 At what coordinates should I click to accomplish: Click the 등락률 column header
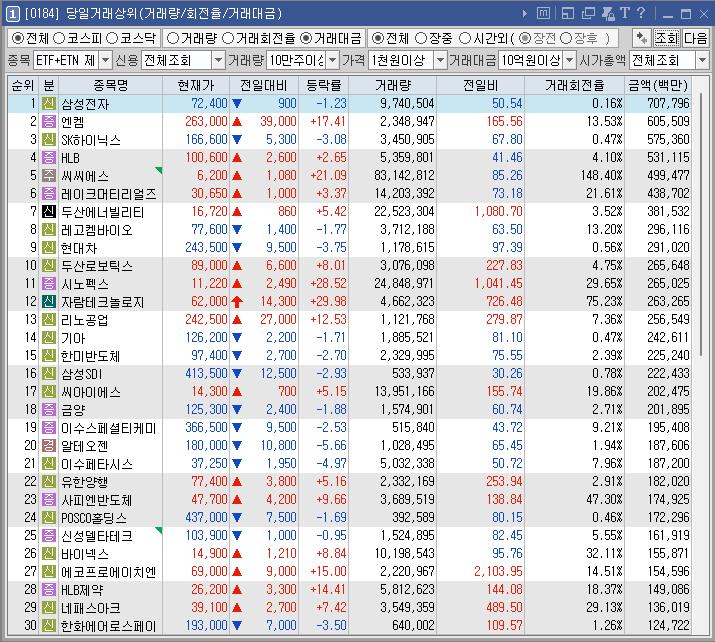[324, 85]
